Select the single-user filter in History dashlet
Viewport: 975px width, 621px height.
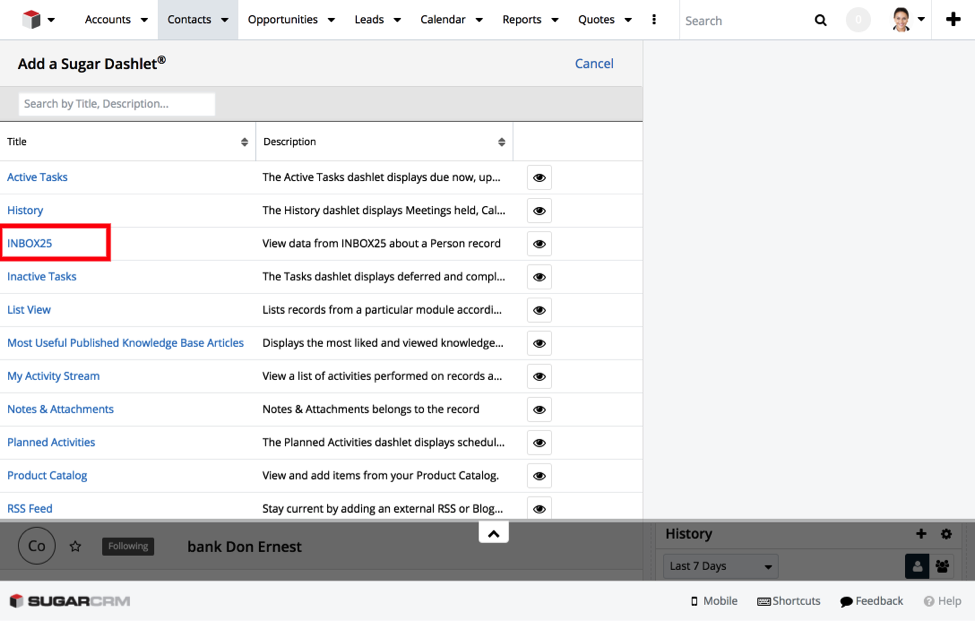(x=917, y=566)
